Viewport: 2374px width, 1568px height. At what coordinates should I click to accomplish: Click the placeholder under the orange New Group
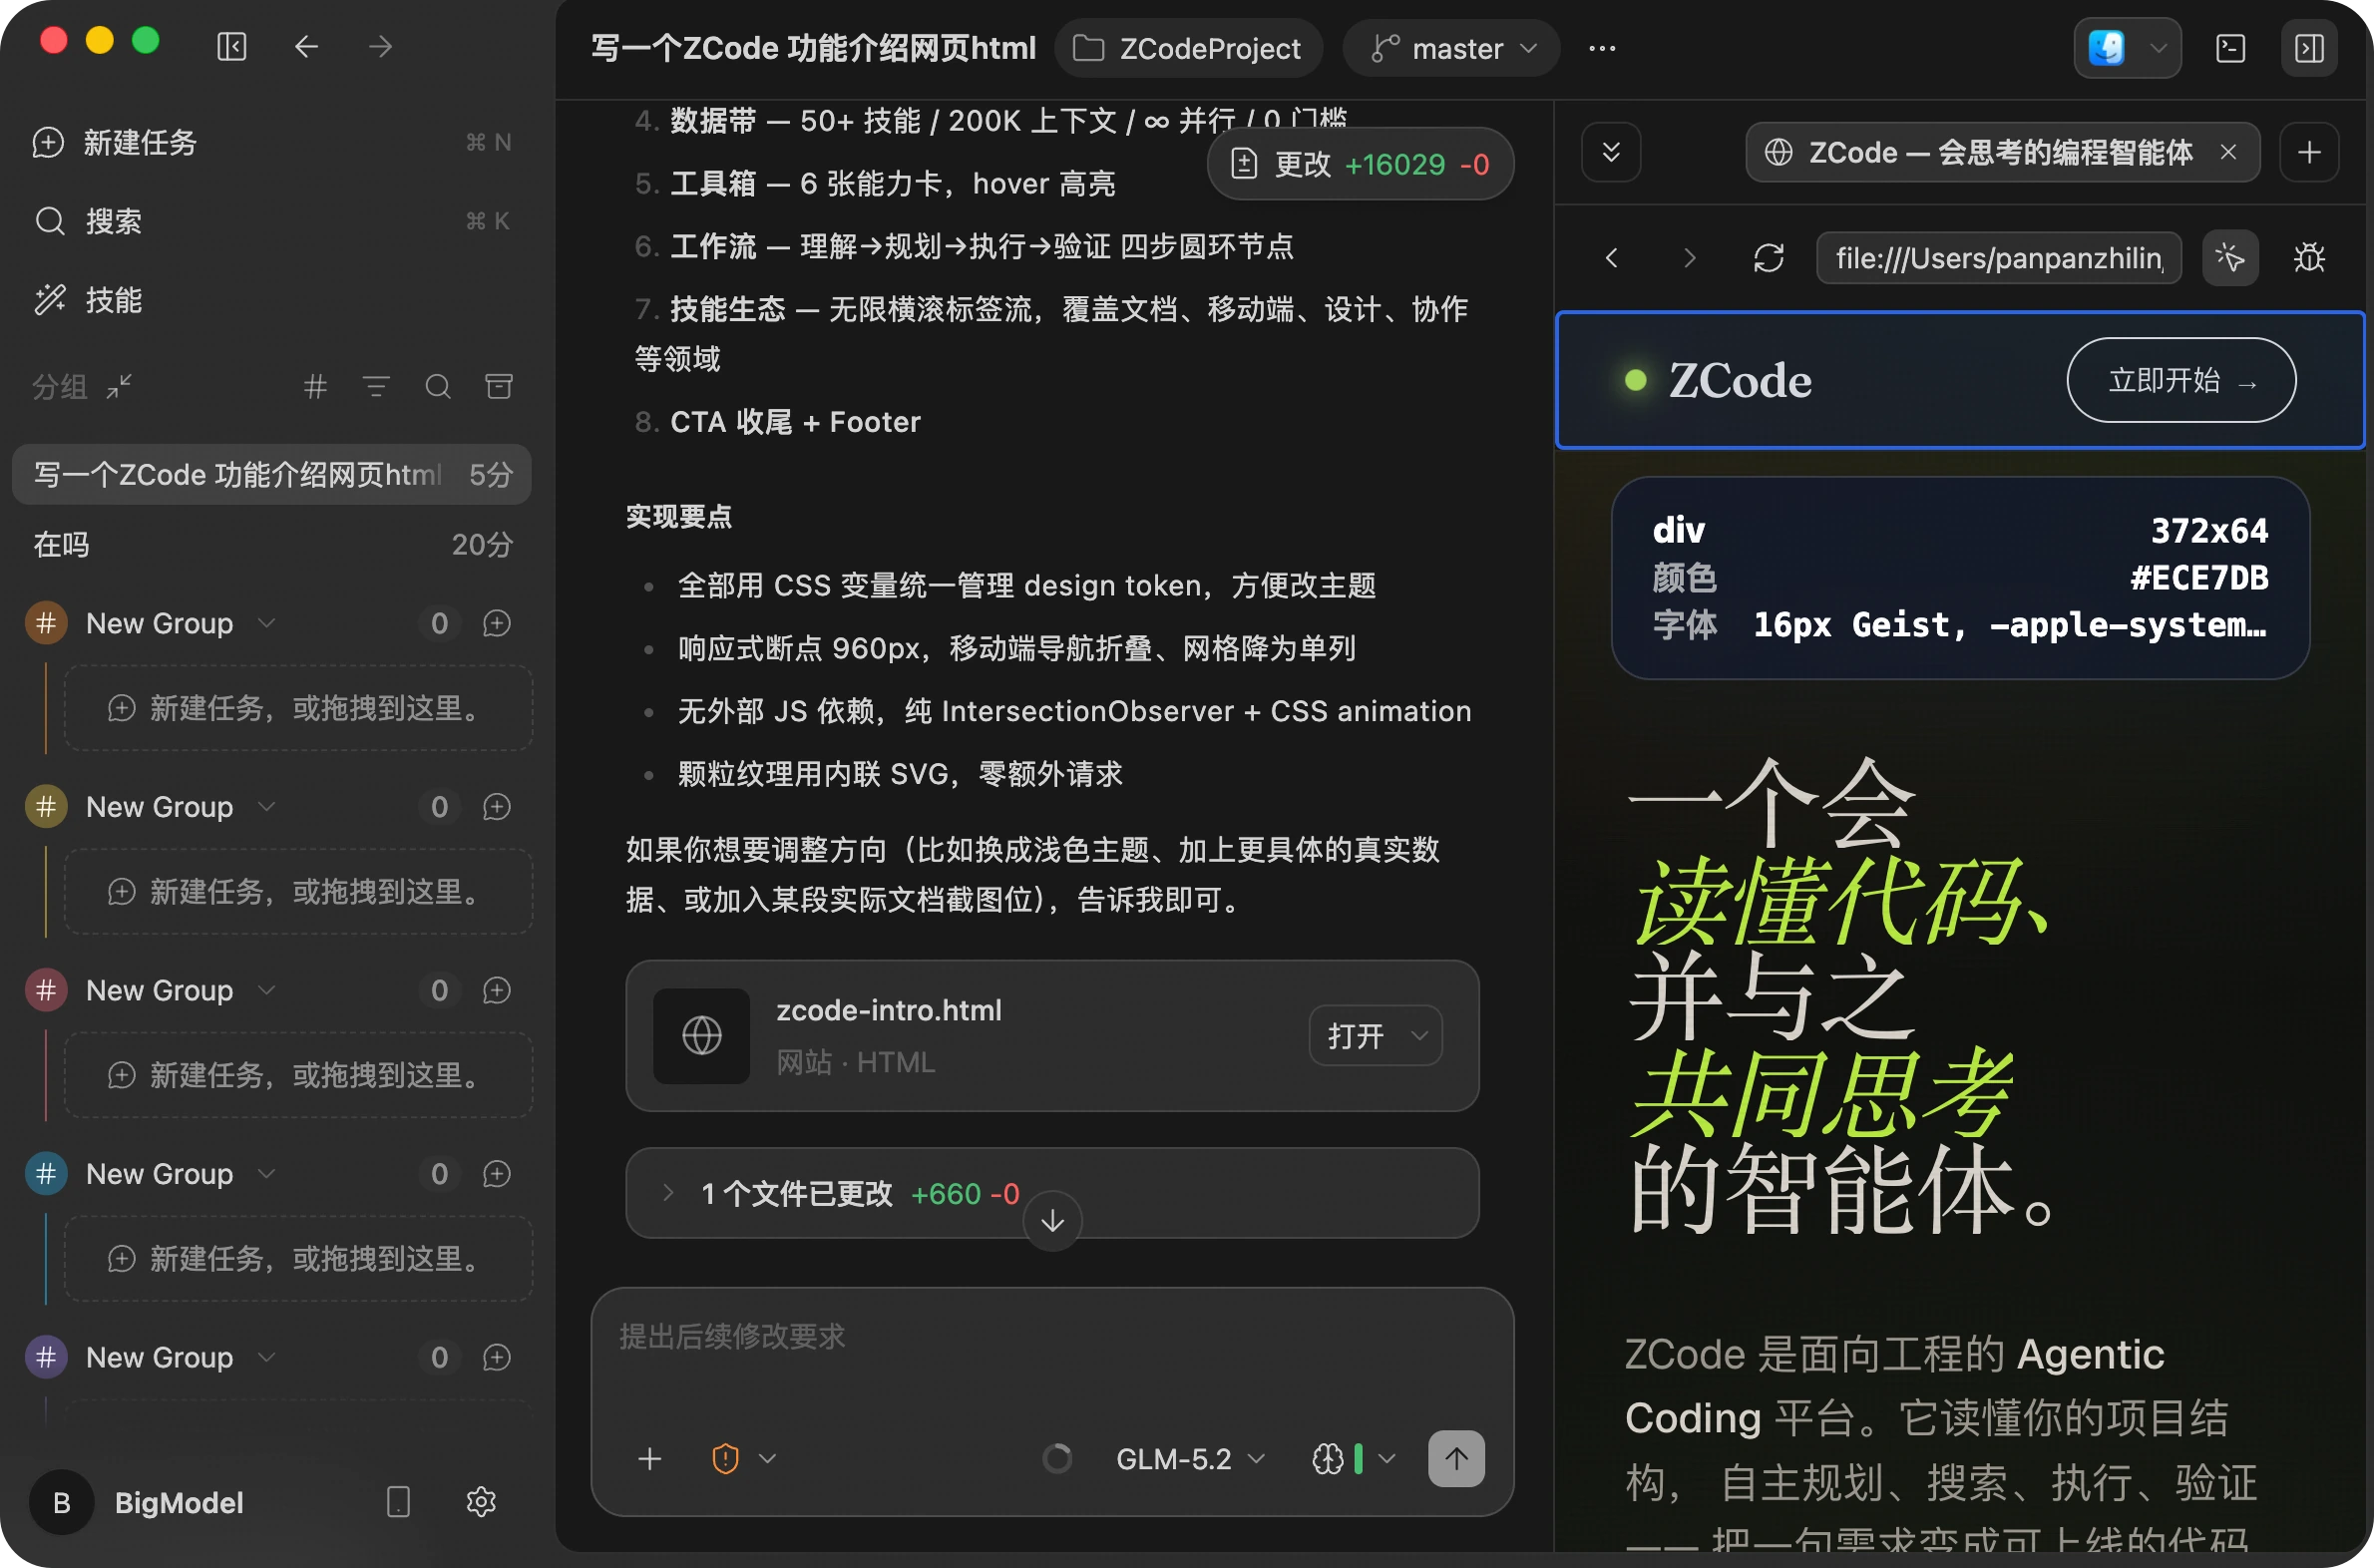298,709
